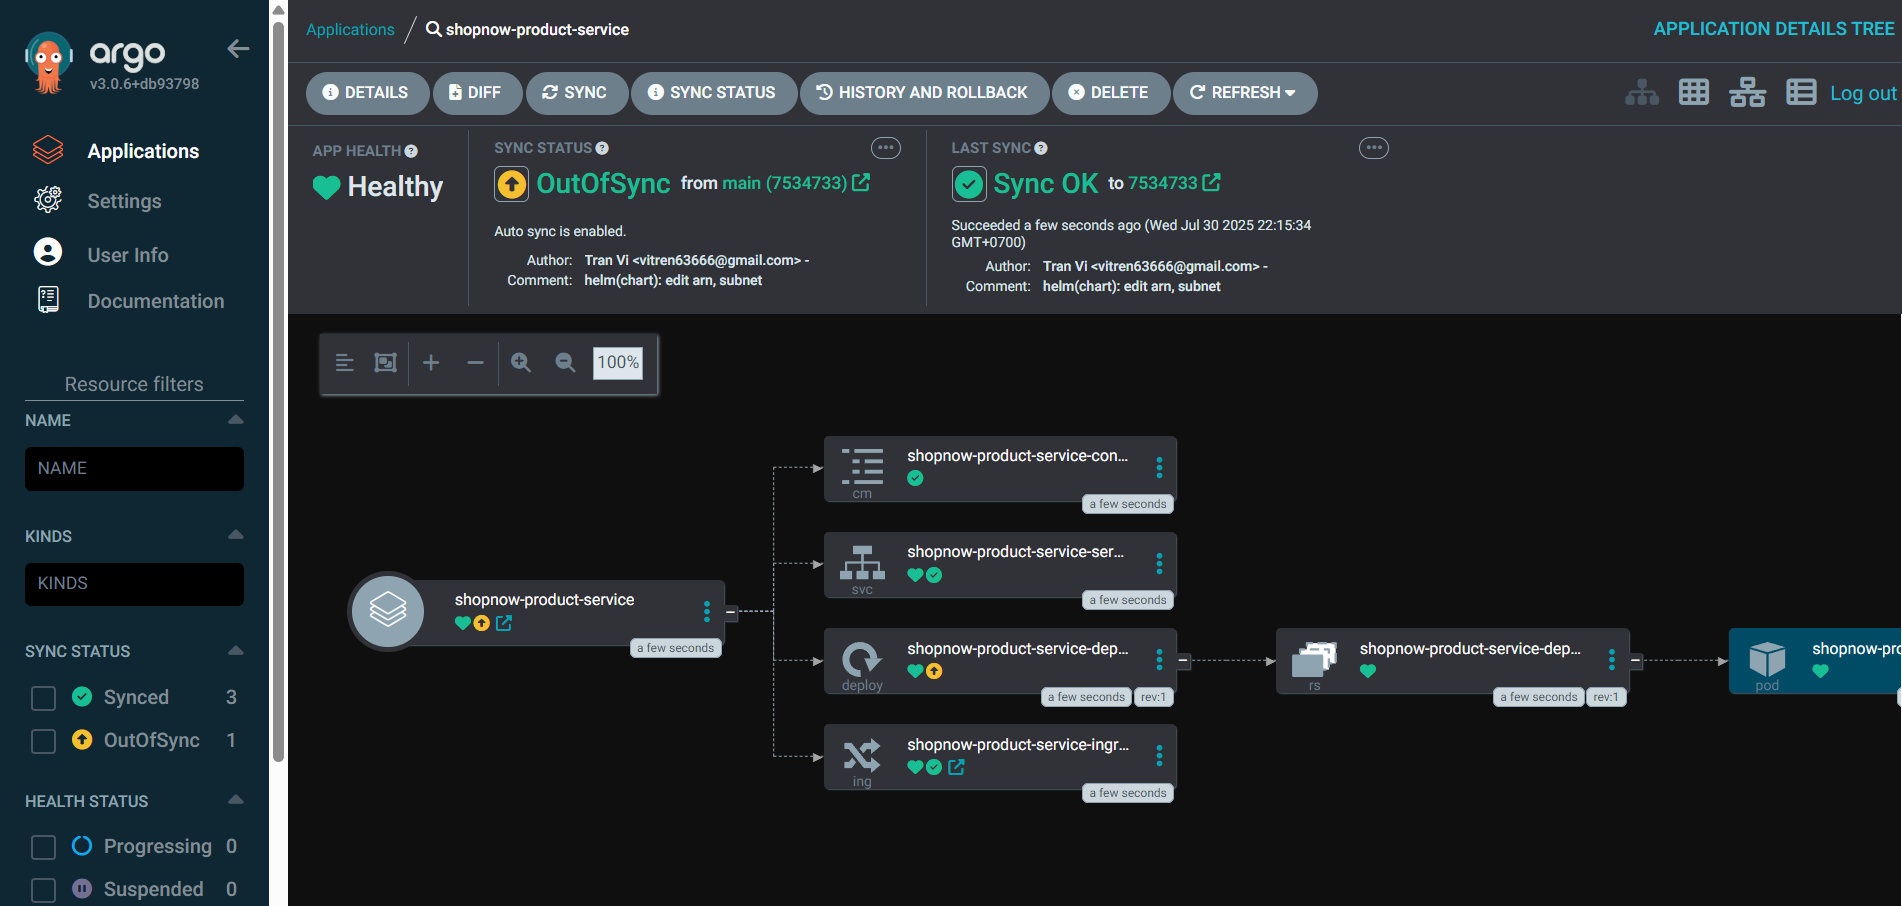Viewport: 1902px width, 906px height.
Task: Collapse the Kinds filter section
Action: pos(235,536)
